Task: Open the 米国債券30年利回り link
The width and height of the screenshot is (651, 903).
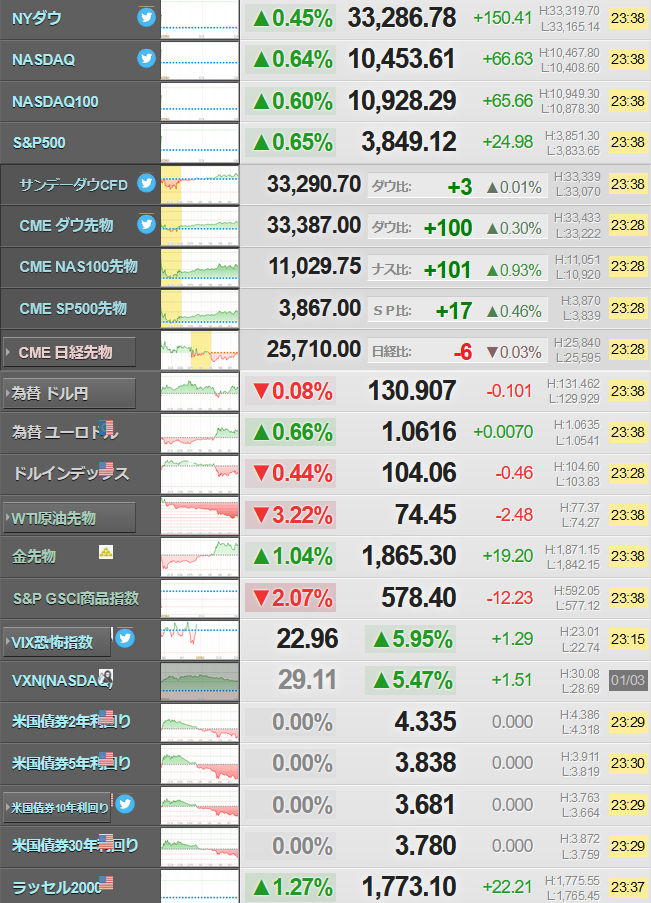Action: 75,845
